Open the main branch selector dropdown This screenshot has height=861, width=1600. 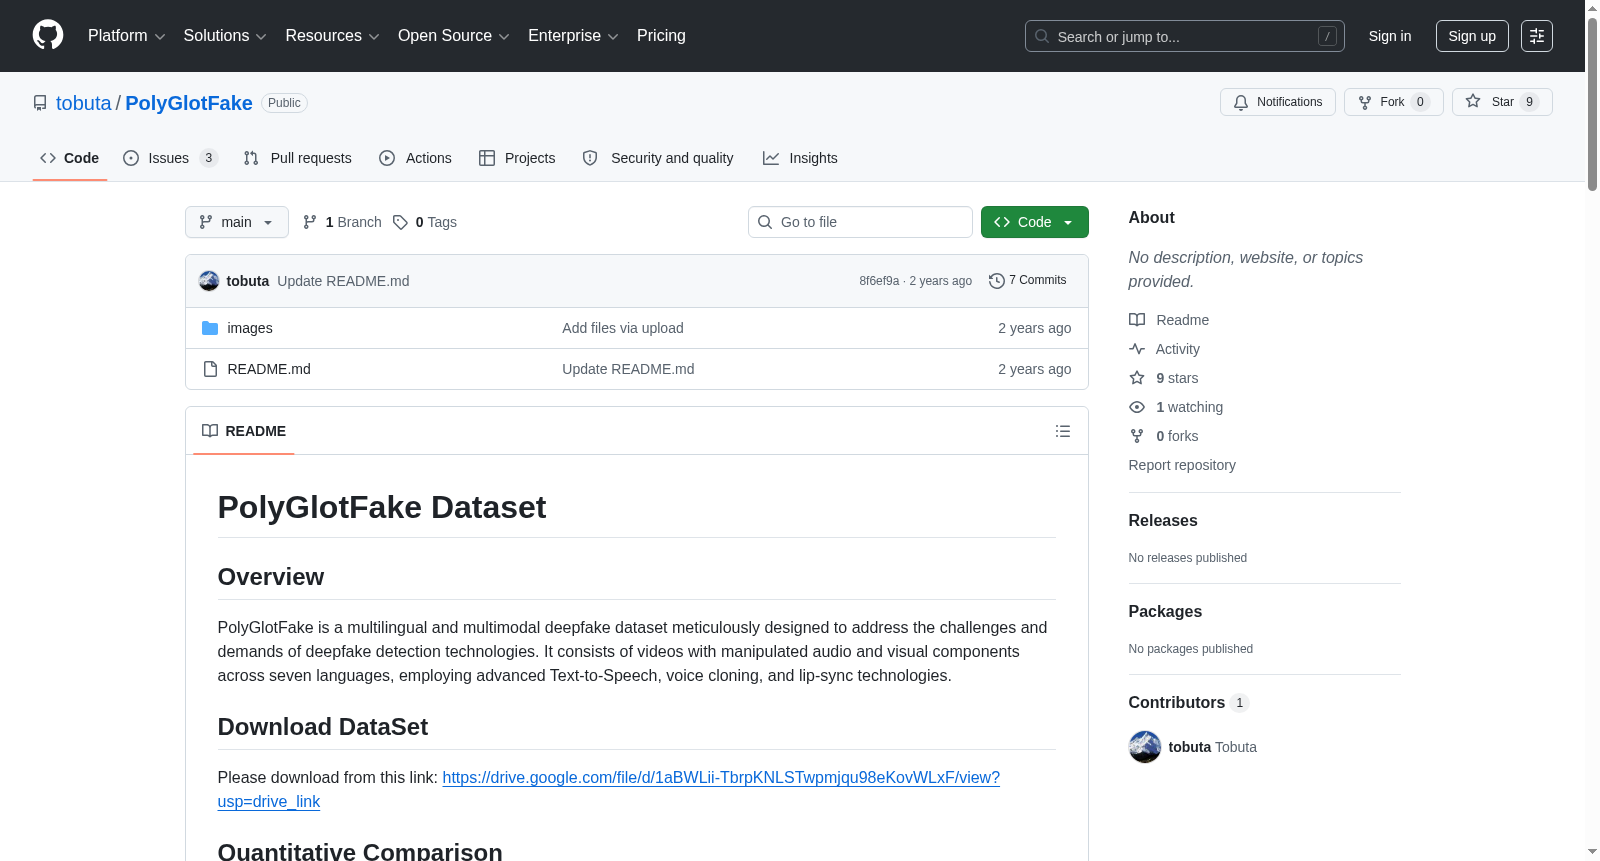[236, 222]
